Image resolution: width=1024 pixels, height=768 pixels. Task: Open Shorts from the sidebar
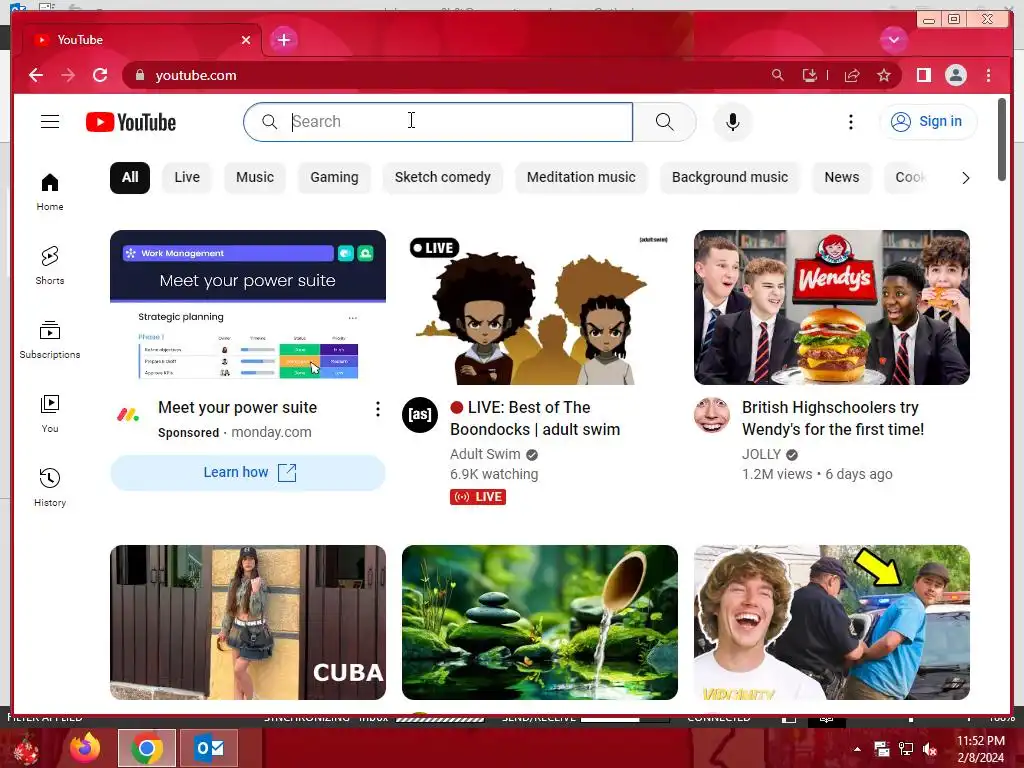point(50,266)
